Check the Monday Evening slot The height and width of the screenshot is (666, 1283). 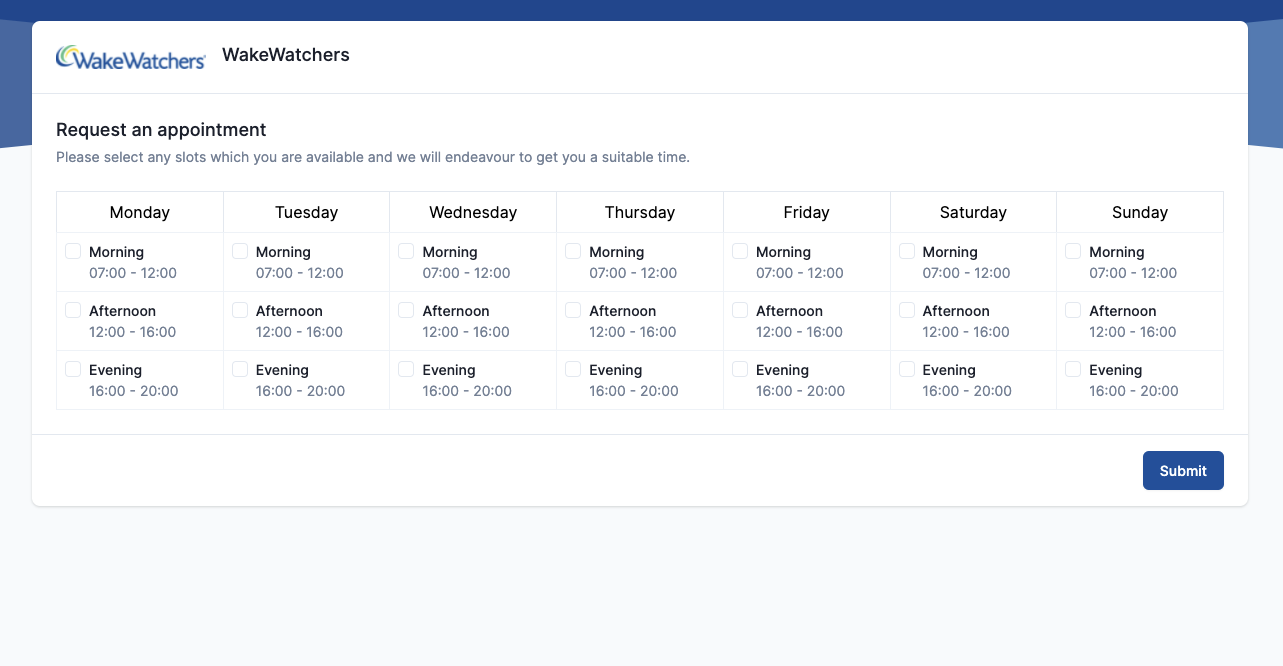[x=73, y=369]
